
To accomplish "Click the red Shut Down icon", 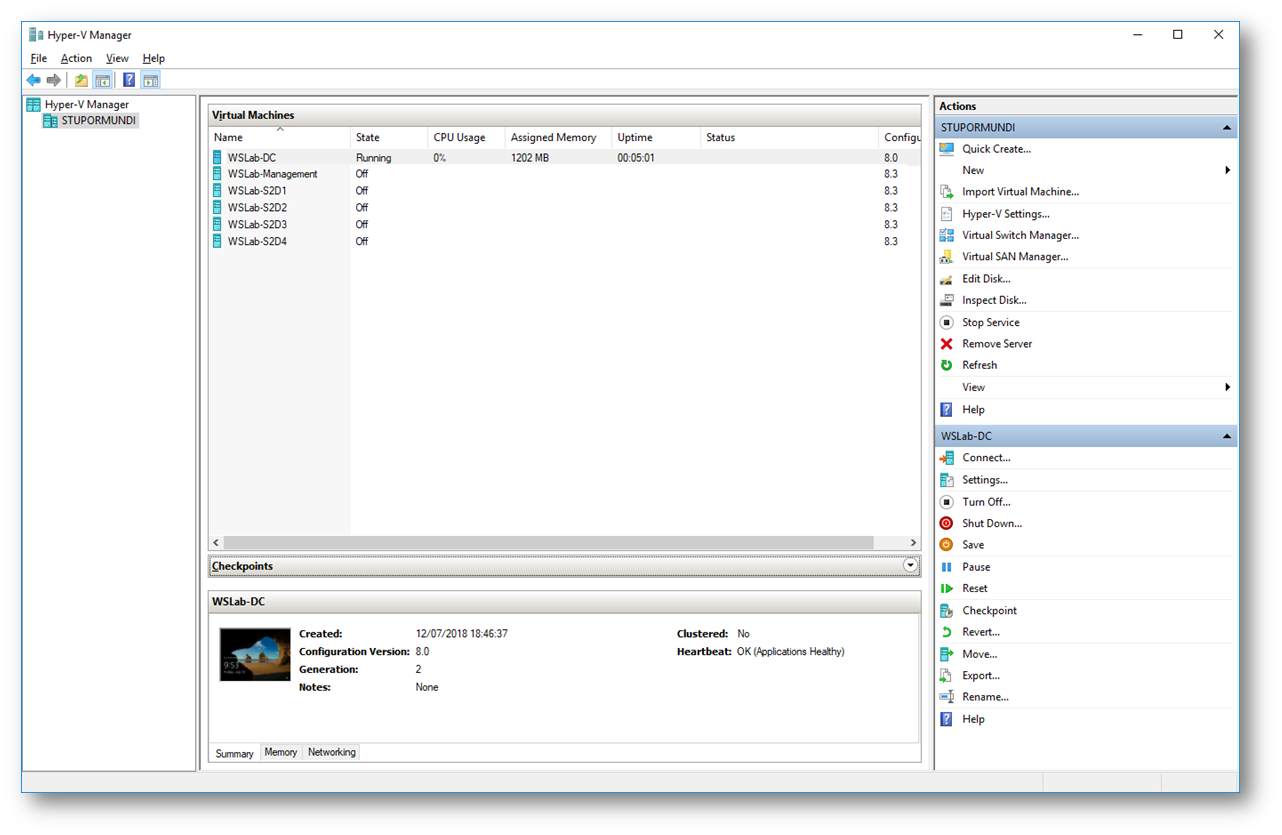I will [947, 523].
